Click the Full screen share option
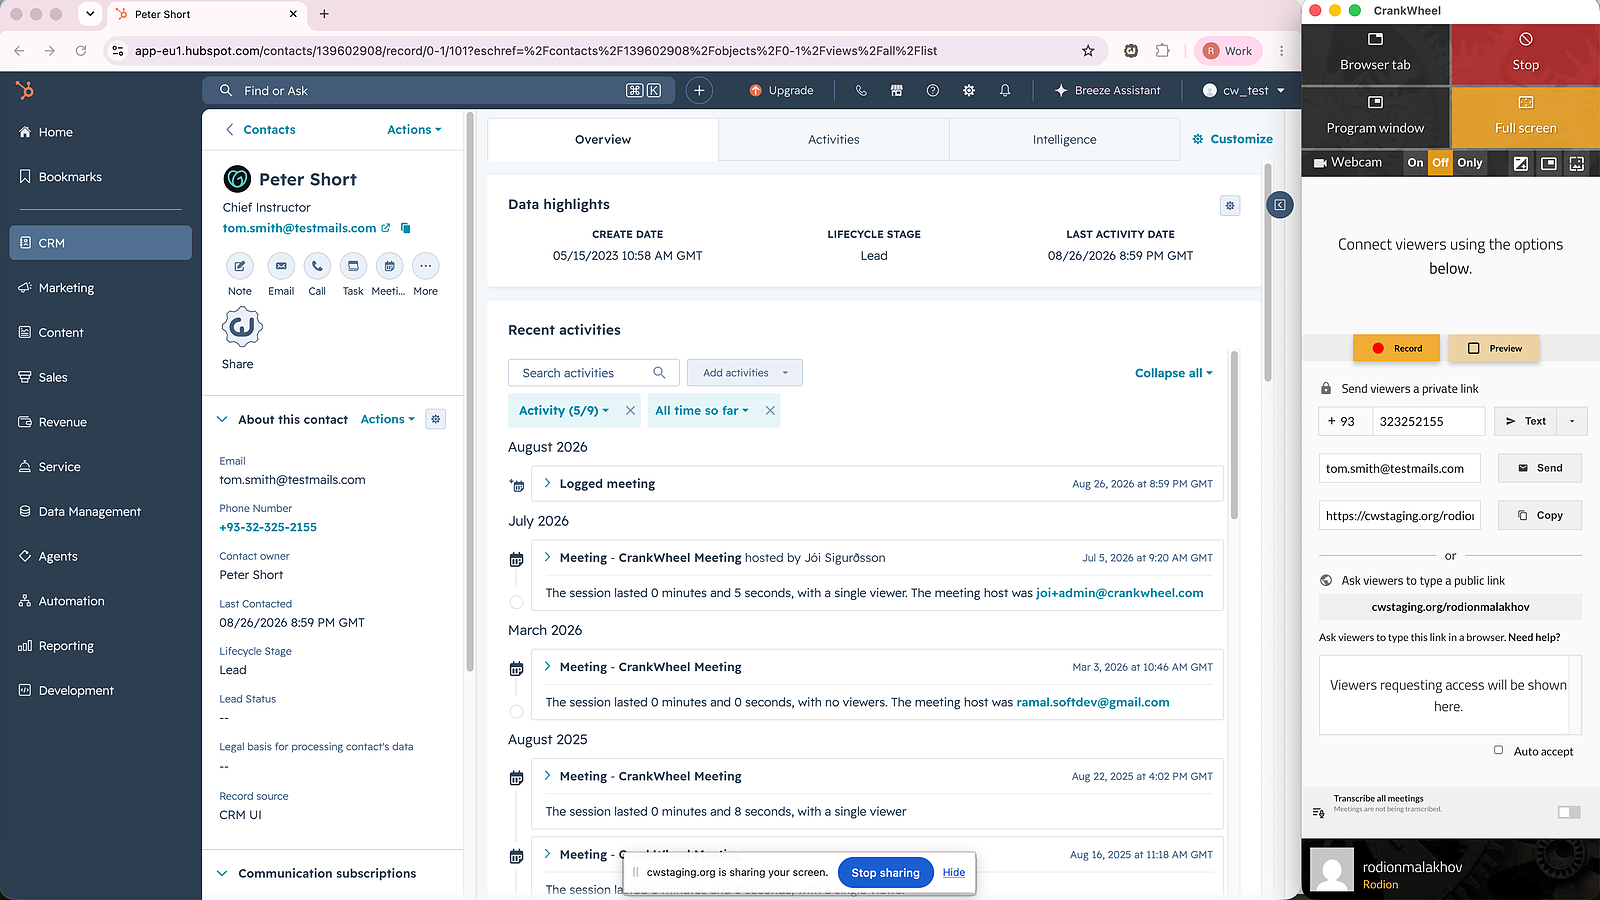The height and width of the screenshot is (900, 1600). 1525,117
